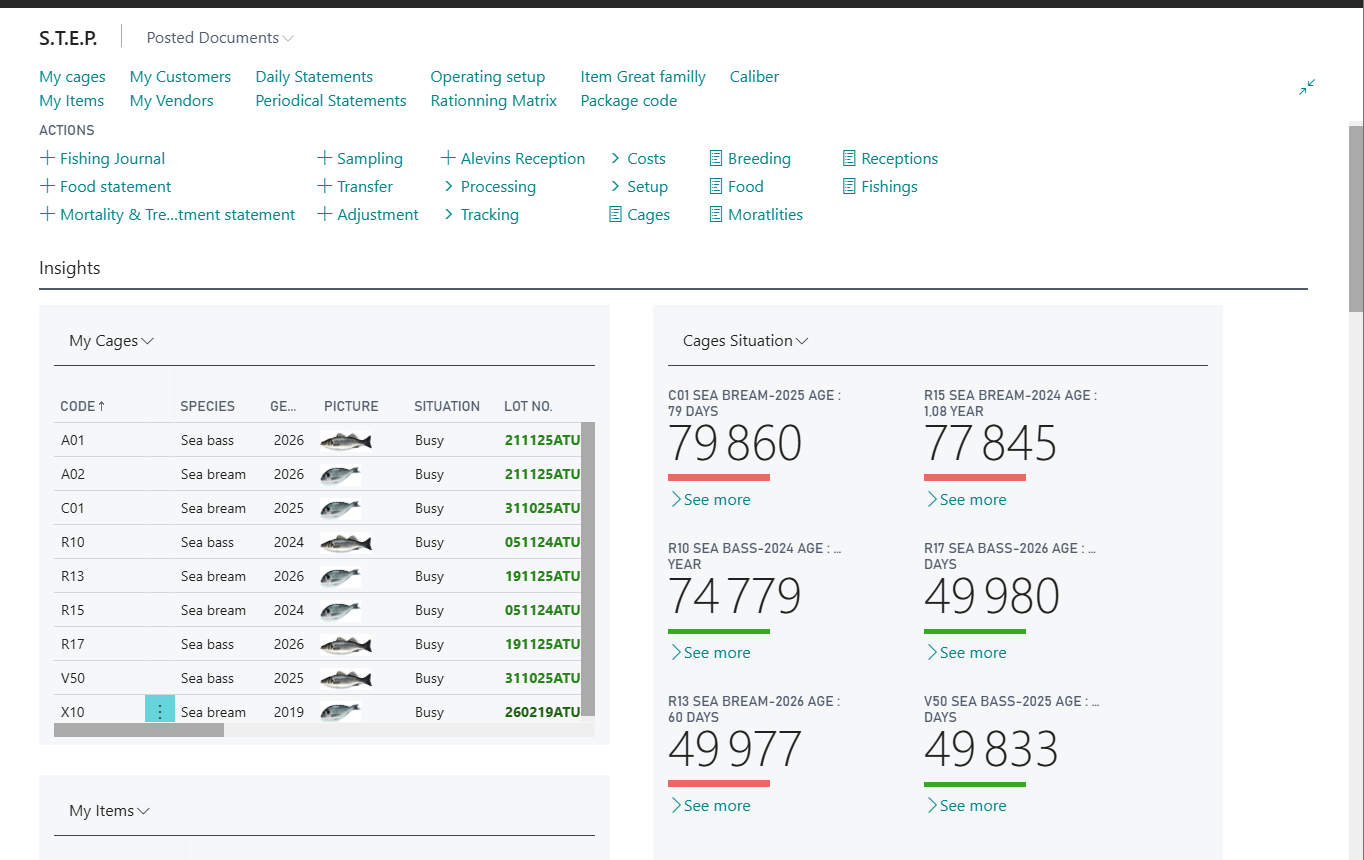1364x860 pixels.
Task: Click the fish picture in row A01
Action: 346,440
